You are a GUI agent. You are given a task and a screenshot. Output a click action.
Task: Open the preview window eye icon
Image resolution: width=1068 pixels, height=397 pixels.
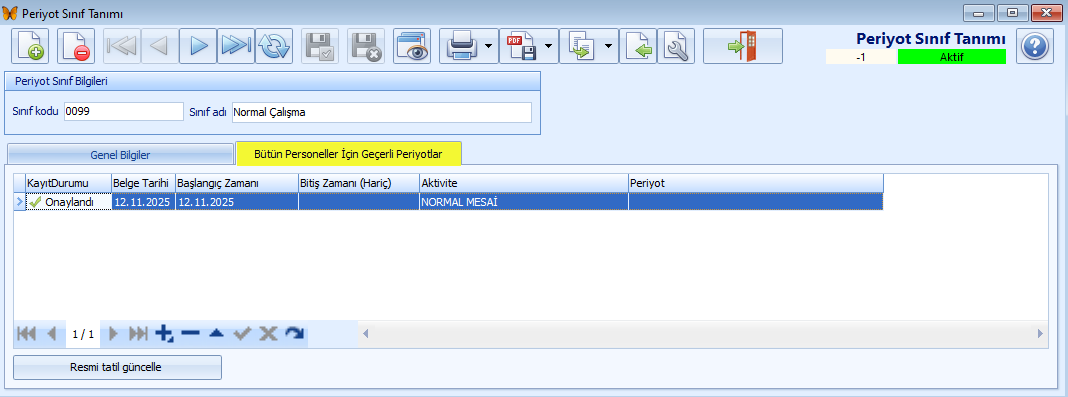(412, 46)
